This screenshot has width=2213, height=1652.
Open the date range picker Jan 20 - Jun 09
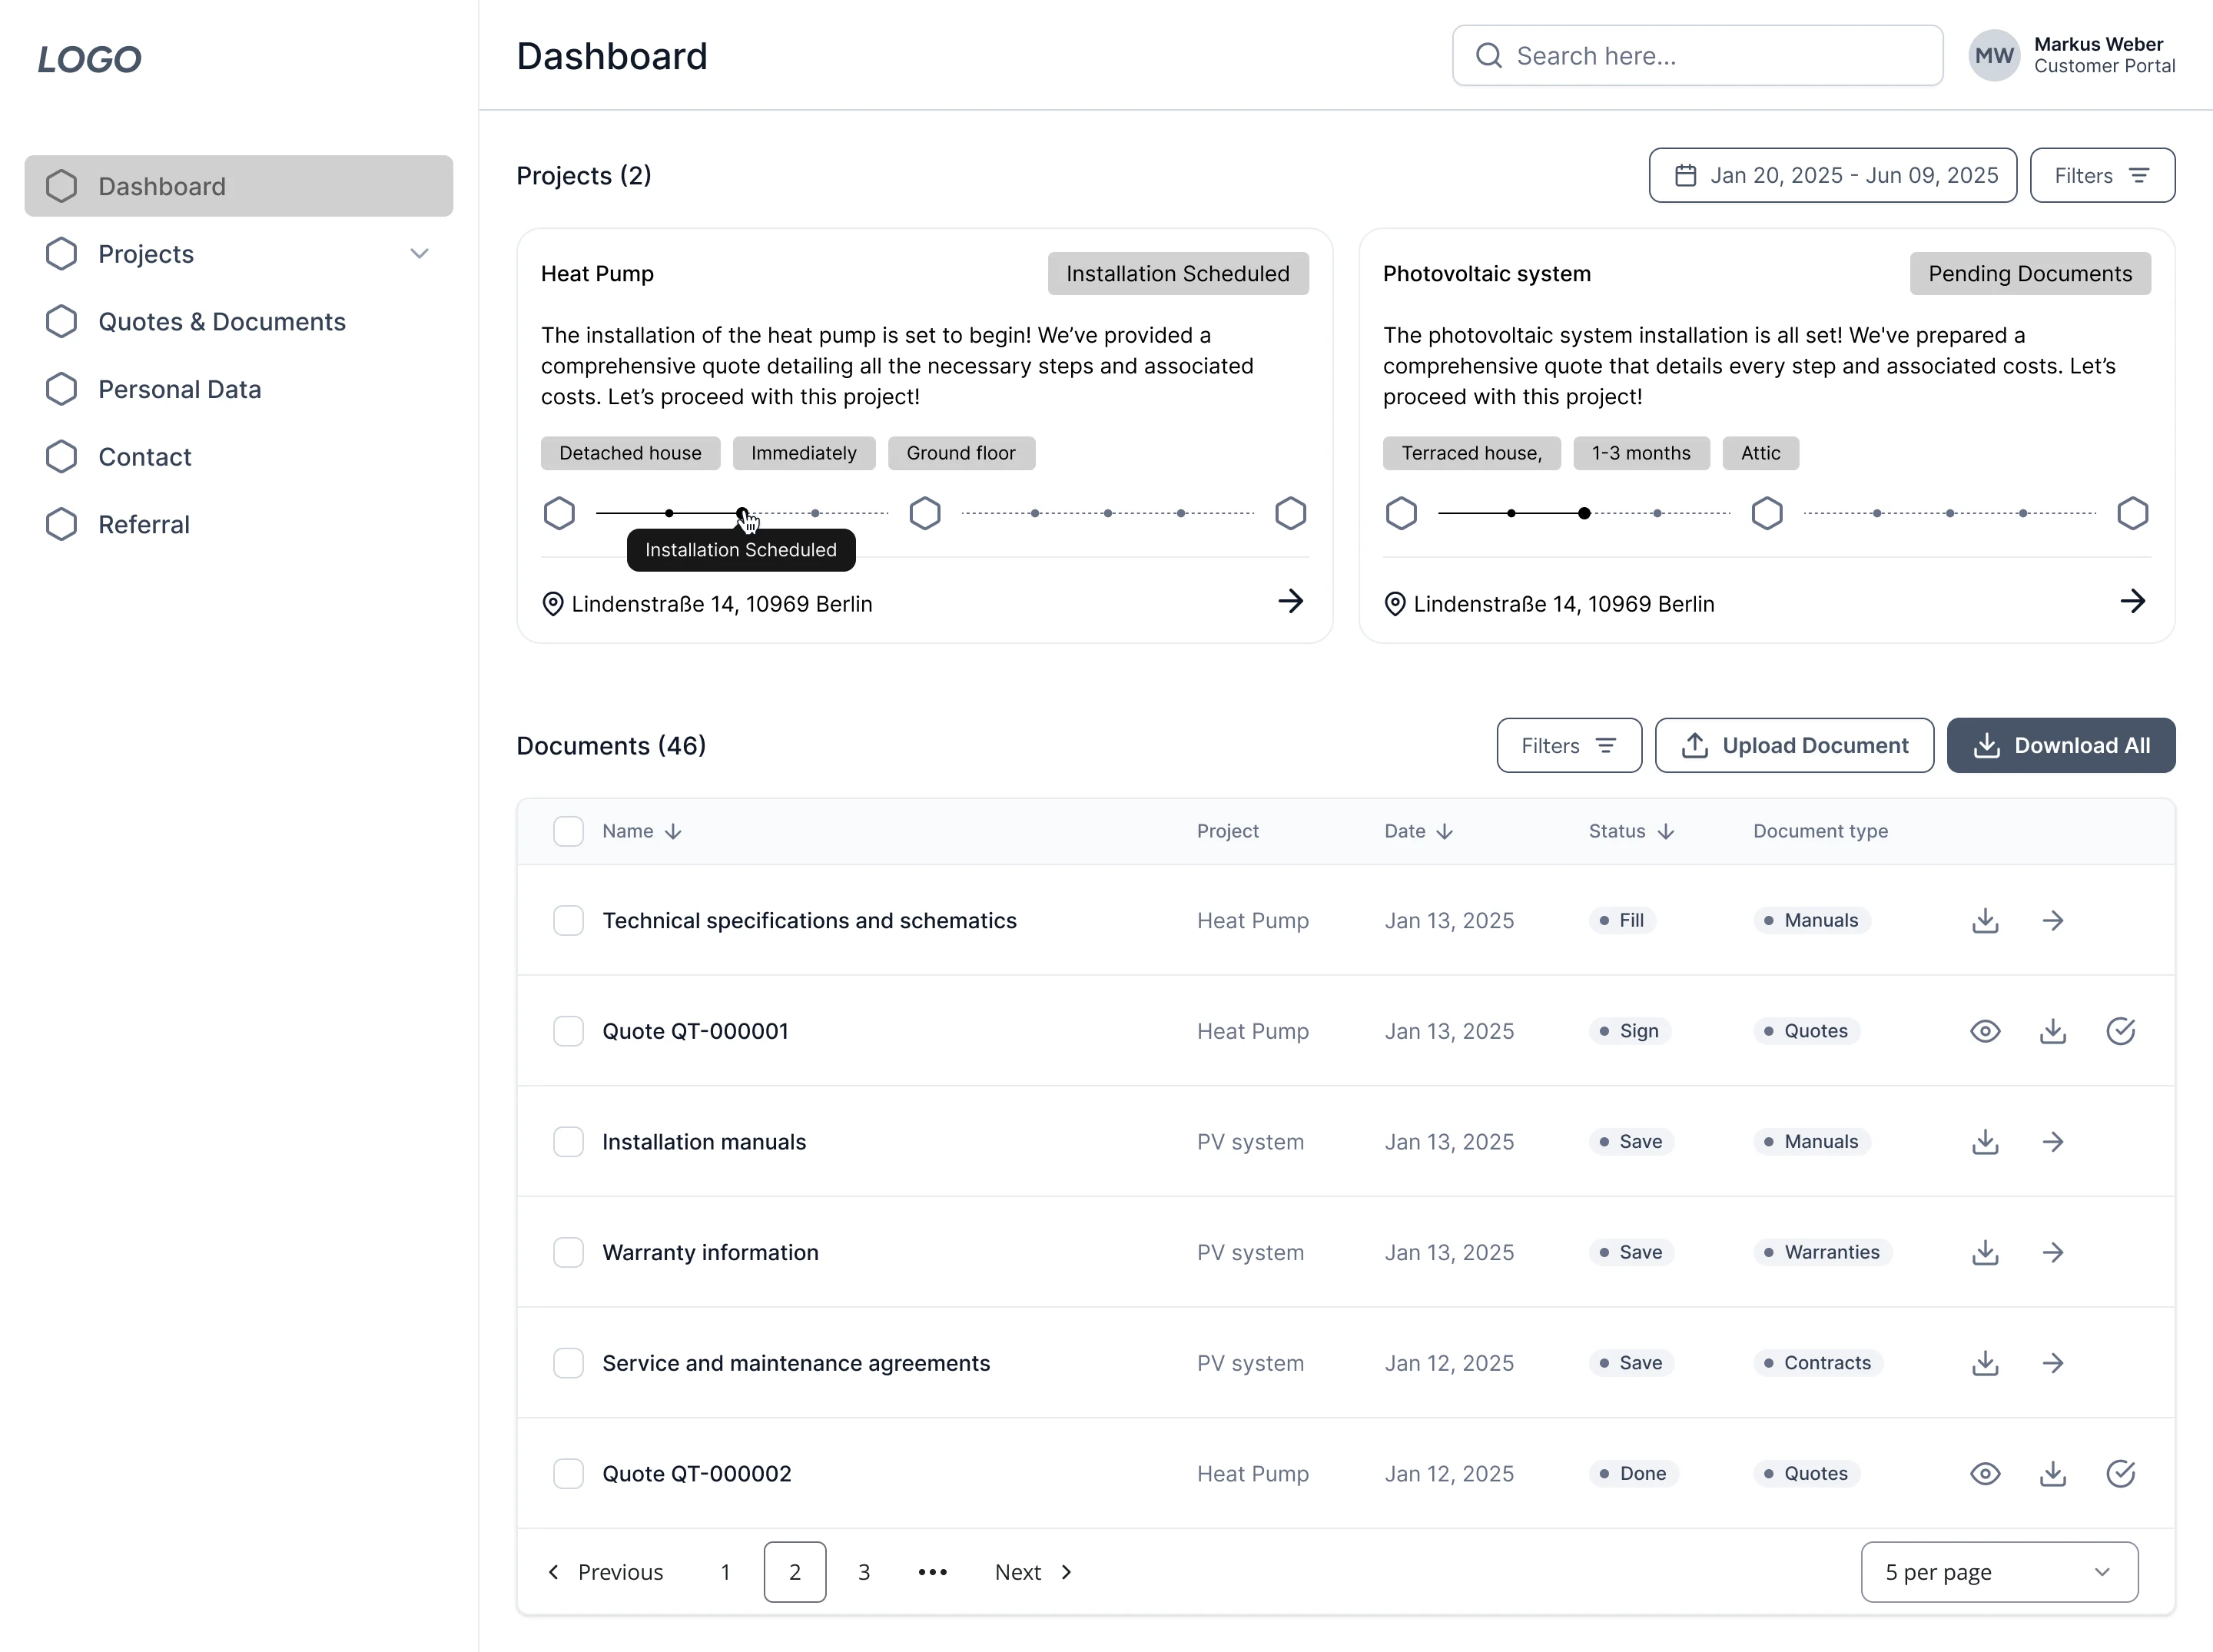point(1832,176)
